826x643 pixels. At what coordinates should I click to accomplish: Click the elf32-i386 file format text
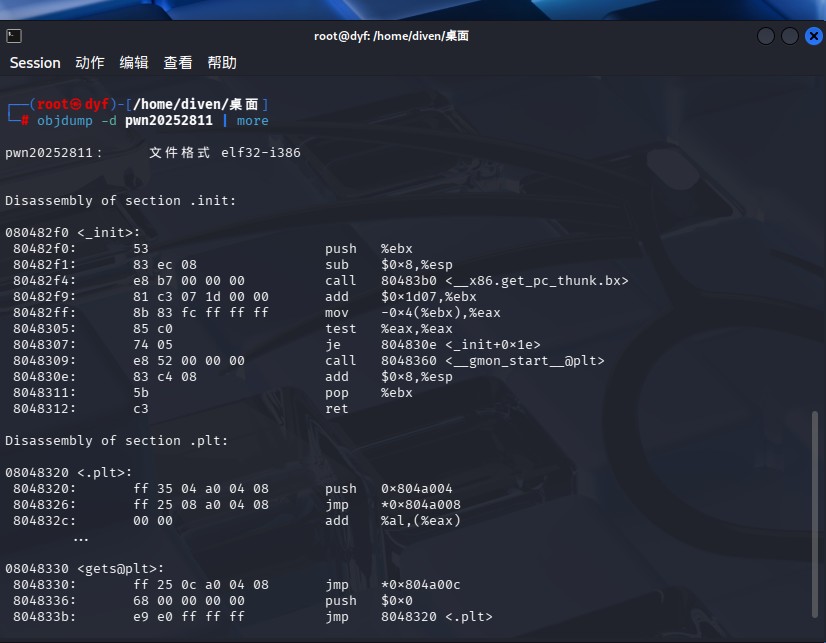pos(261,153)
